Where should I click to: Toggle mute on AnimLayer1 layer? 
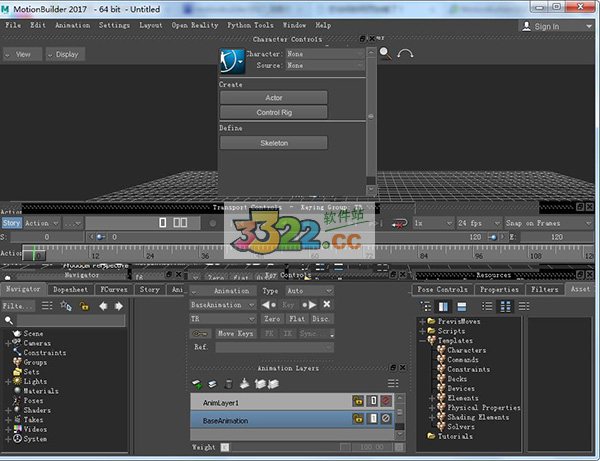point(386,401)
